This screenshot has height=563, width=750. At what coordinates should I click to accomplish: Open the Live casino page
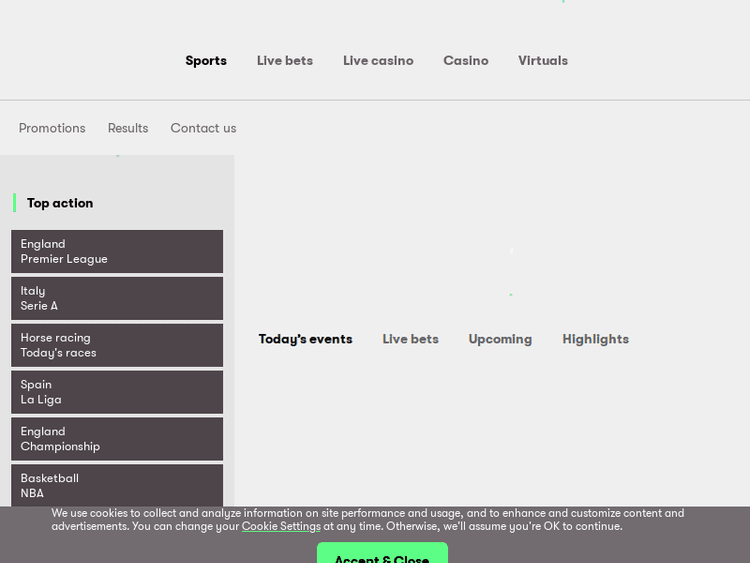tap(378, 61)
